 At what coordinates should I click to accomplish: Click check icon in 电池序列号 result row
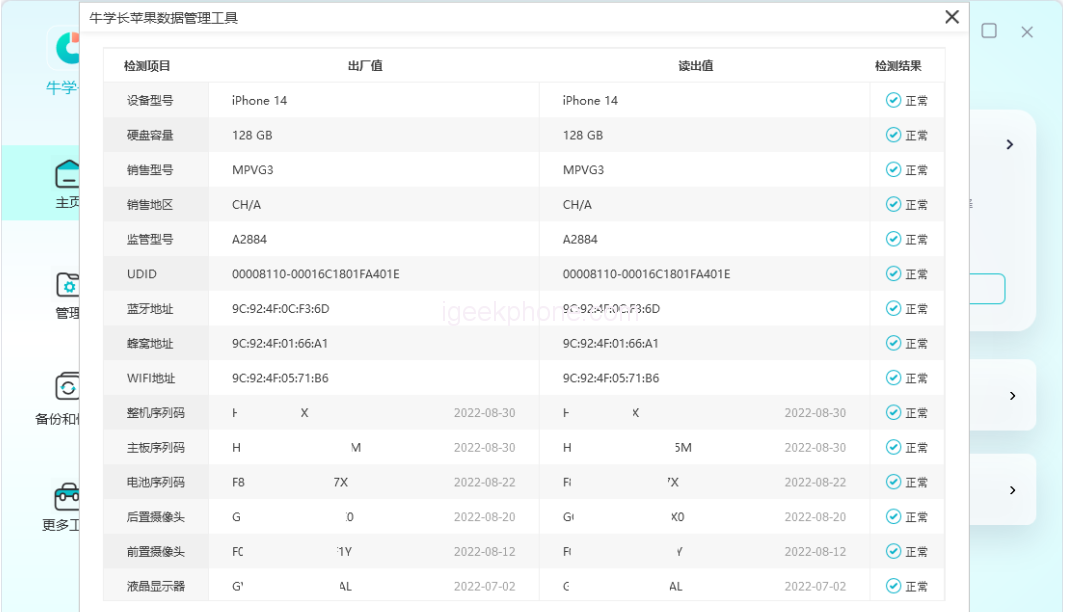tap(893, 482)
